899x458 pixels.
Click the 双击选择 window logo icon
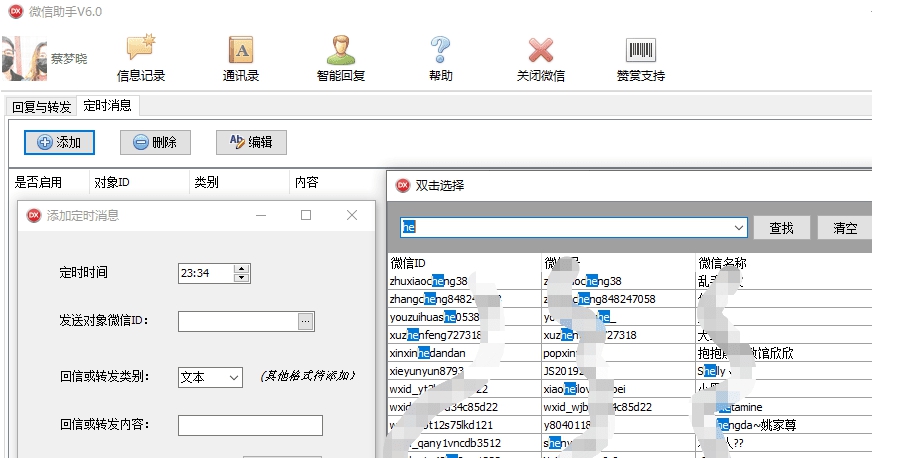pos(404,185)
